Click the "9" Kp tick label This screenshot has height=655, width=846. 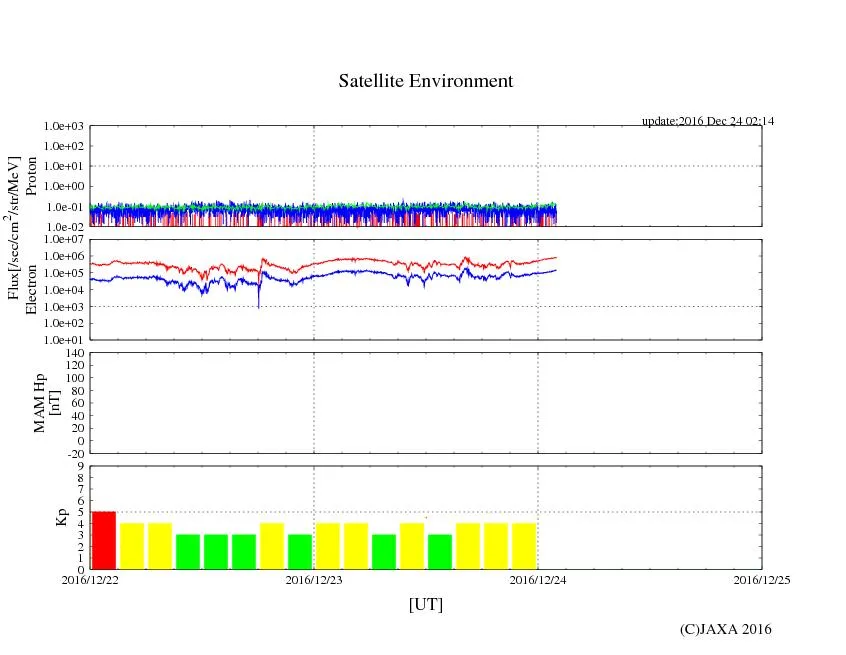pyautogui.click(x=81, y=466)
